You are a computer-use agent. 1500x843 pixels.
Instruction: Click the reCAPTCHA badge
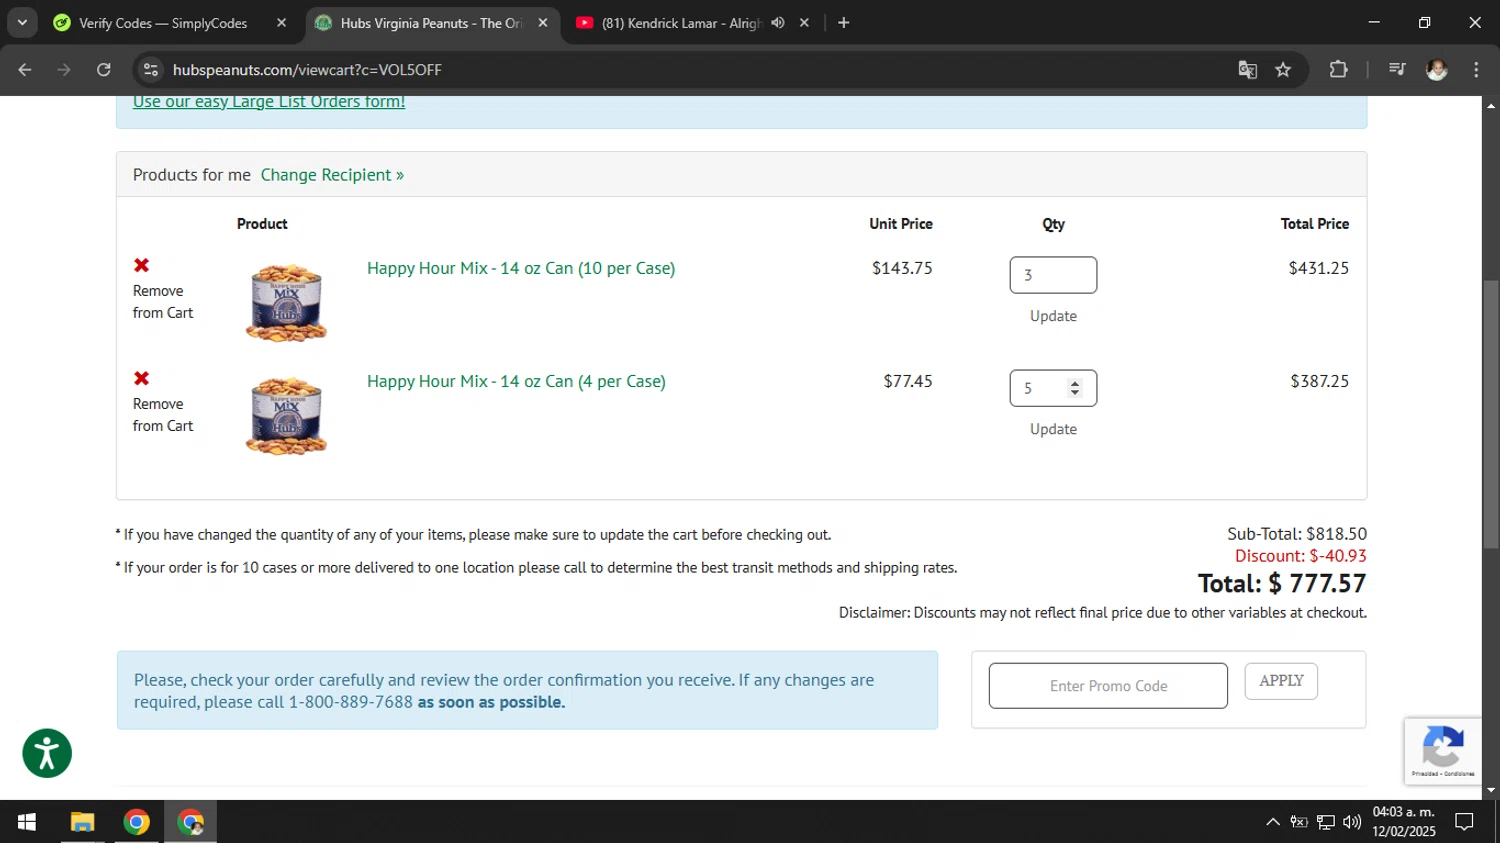1442,750
